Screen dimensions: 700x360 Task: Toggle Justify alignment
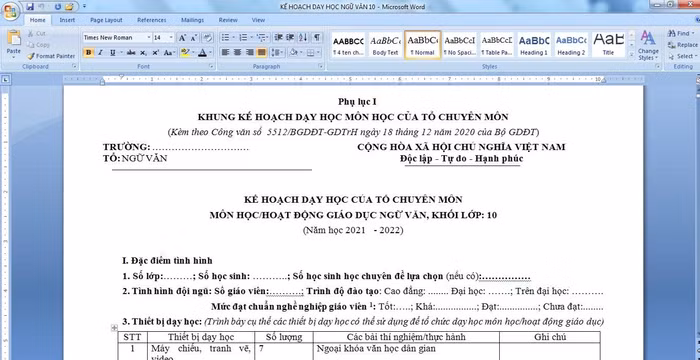[262, 53]
